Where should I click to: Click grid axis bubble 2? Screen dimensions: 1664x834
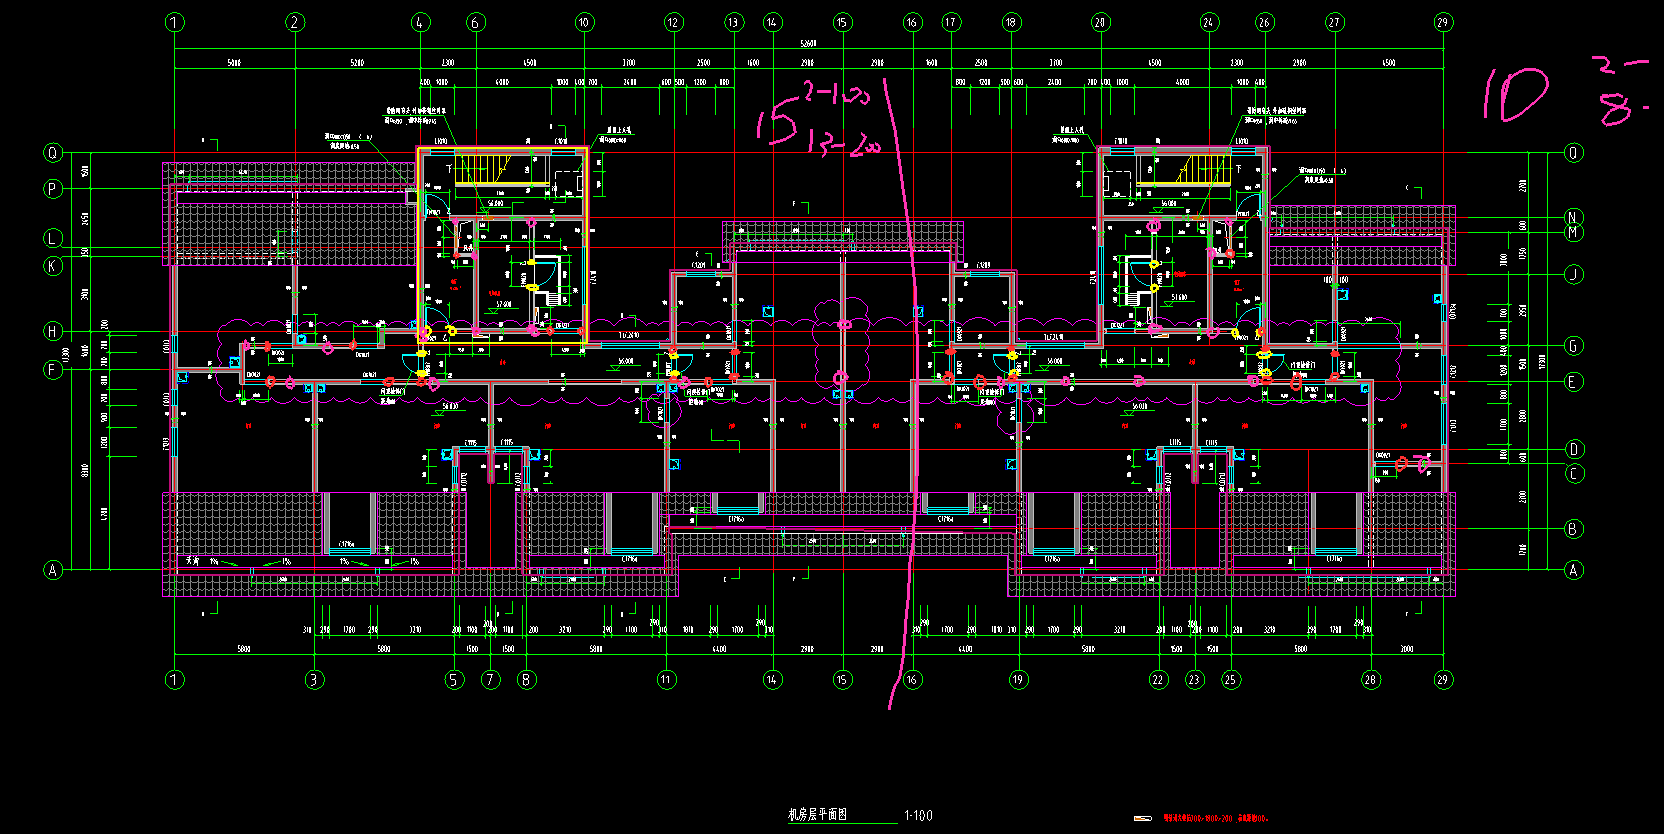coord(295,22)
